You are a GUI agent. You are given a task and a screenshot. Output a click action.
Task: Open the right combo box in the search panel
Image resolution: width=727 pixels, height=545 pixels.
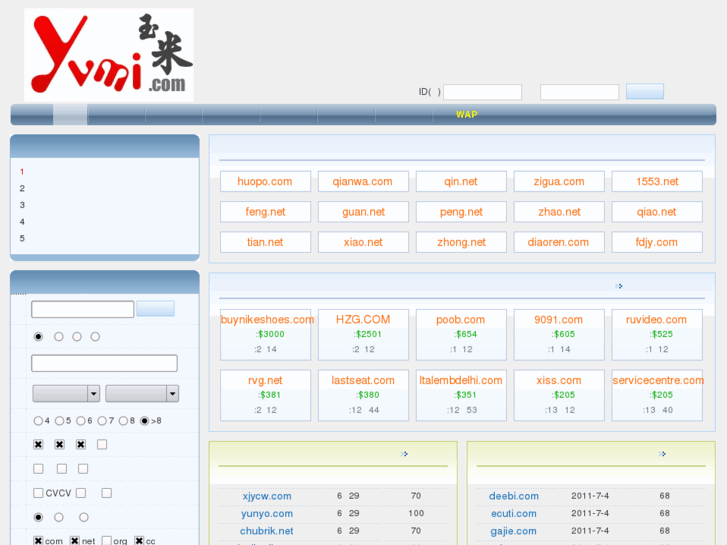[142, 394]
